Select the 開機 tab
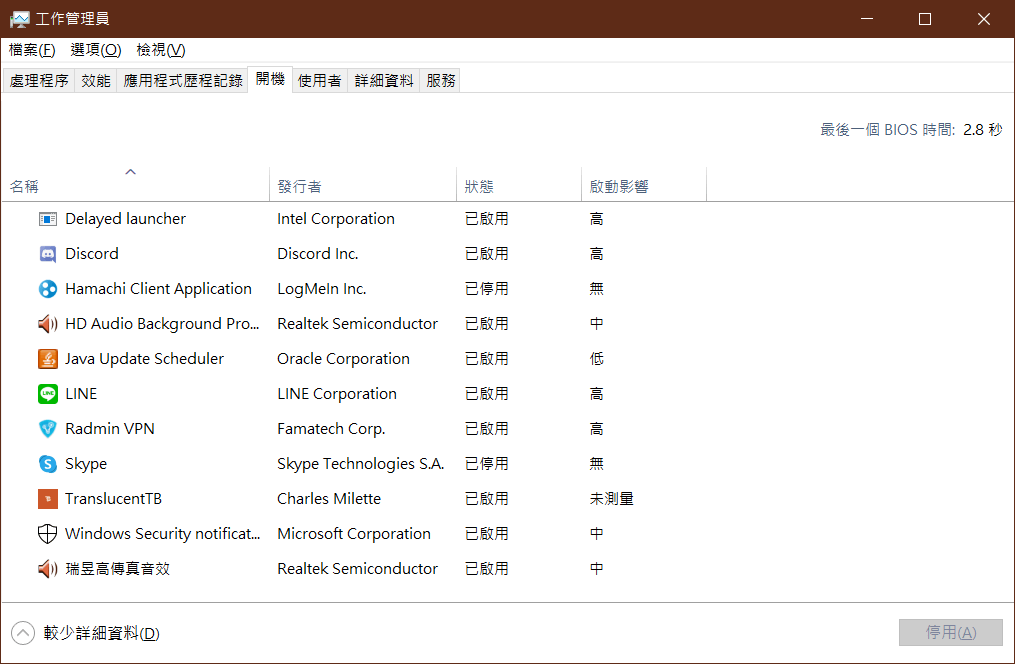 tap(270, 79)
